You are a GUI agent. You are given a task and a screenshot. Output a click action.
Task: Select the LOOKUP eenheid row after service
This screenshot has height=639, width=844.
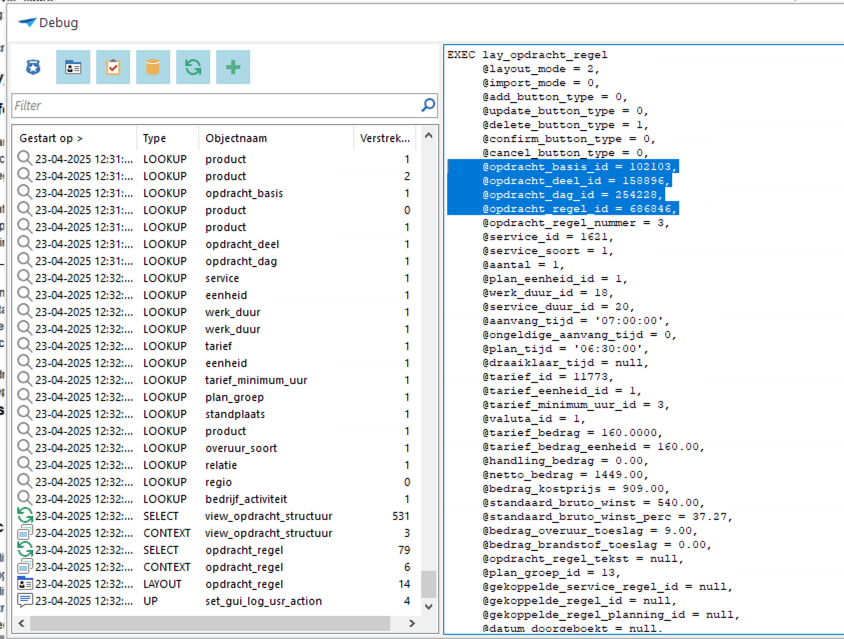217,295
